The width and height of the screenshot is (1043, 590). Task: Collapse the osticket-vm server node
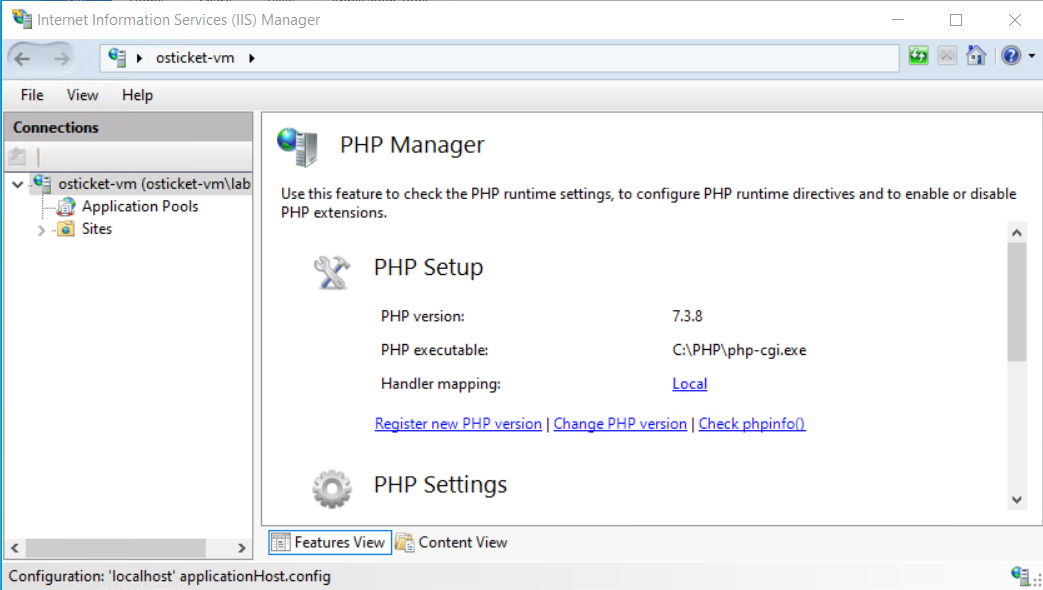click(x=18, y=184)
